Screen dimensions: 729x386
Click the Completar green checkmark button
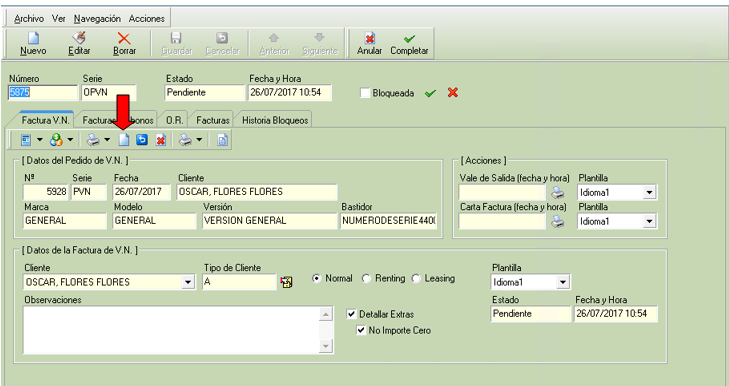click(x=409, y=44)
